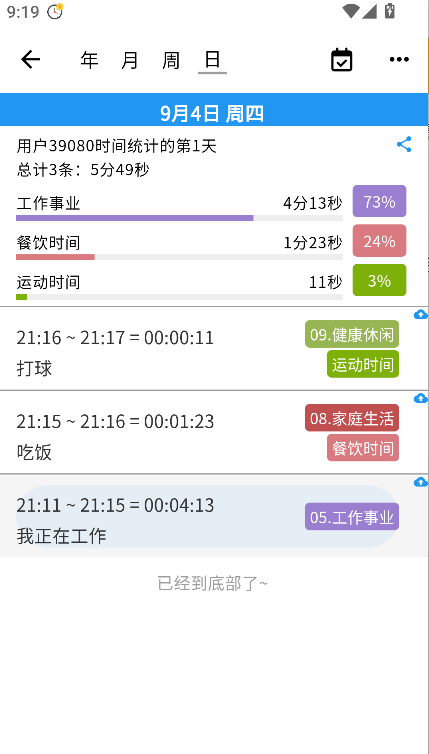Tap cloud upload icon on 吃饭 record
The height and width of the screenshot is (754, 429).
point(420,398)
